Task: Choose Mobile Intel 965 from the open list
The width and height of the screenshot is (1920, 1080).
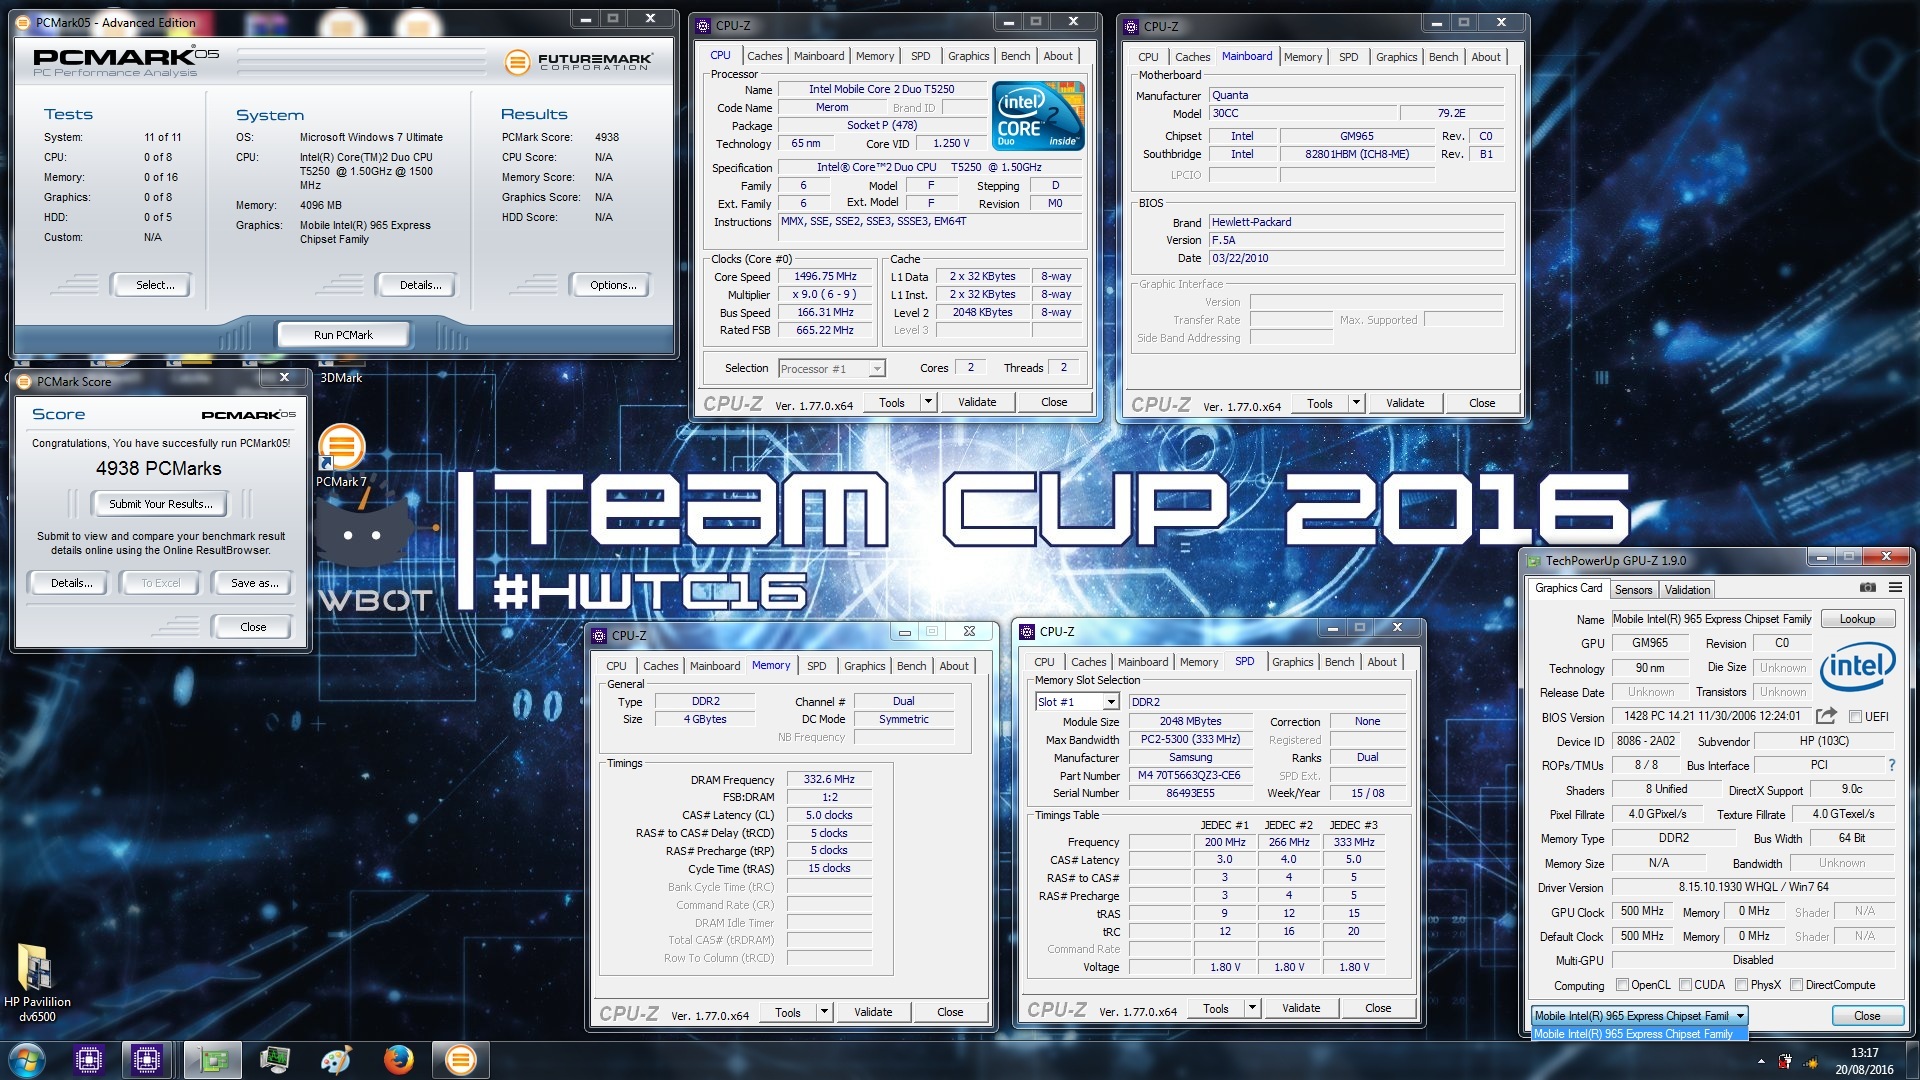Action: coord(1640,1034)
